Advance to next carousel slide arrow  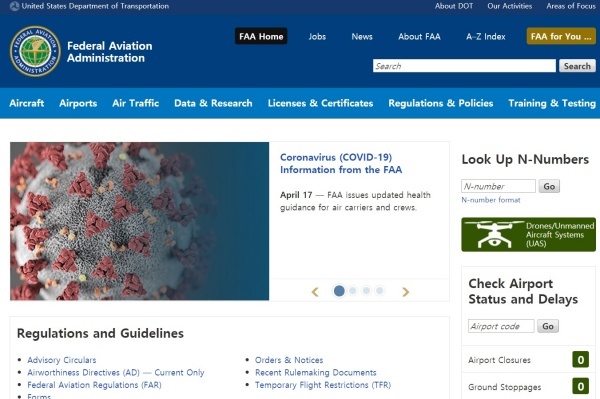click(x=406, y=292)
